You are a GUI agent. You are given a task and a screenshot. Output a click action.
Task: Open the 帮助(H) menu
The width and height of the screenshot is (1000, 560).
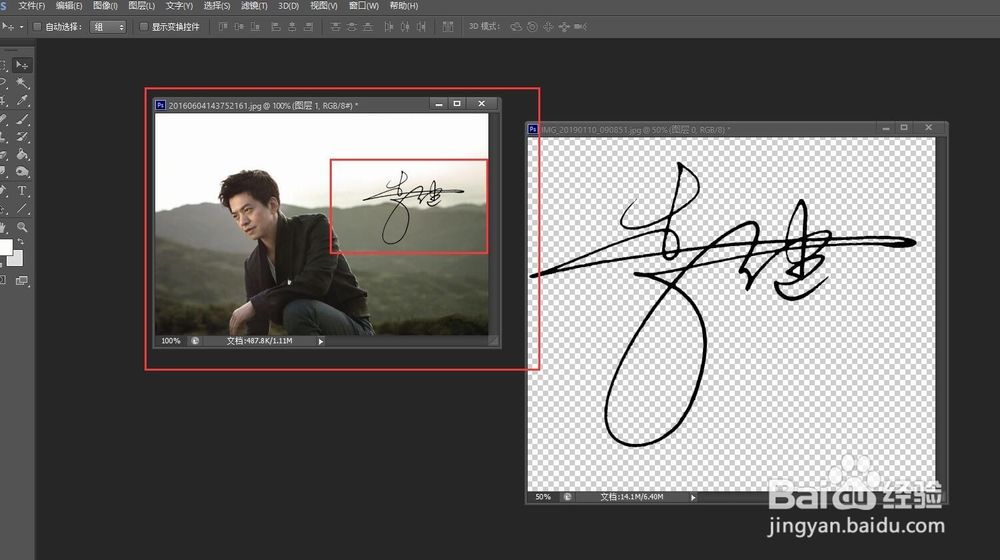point(404,6)
